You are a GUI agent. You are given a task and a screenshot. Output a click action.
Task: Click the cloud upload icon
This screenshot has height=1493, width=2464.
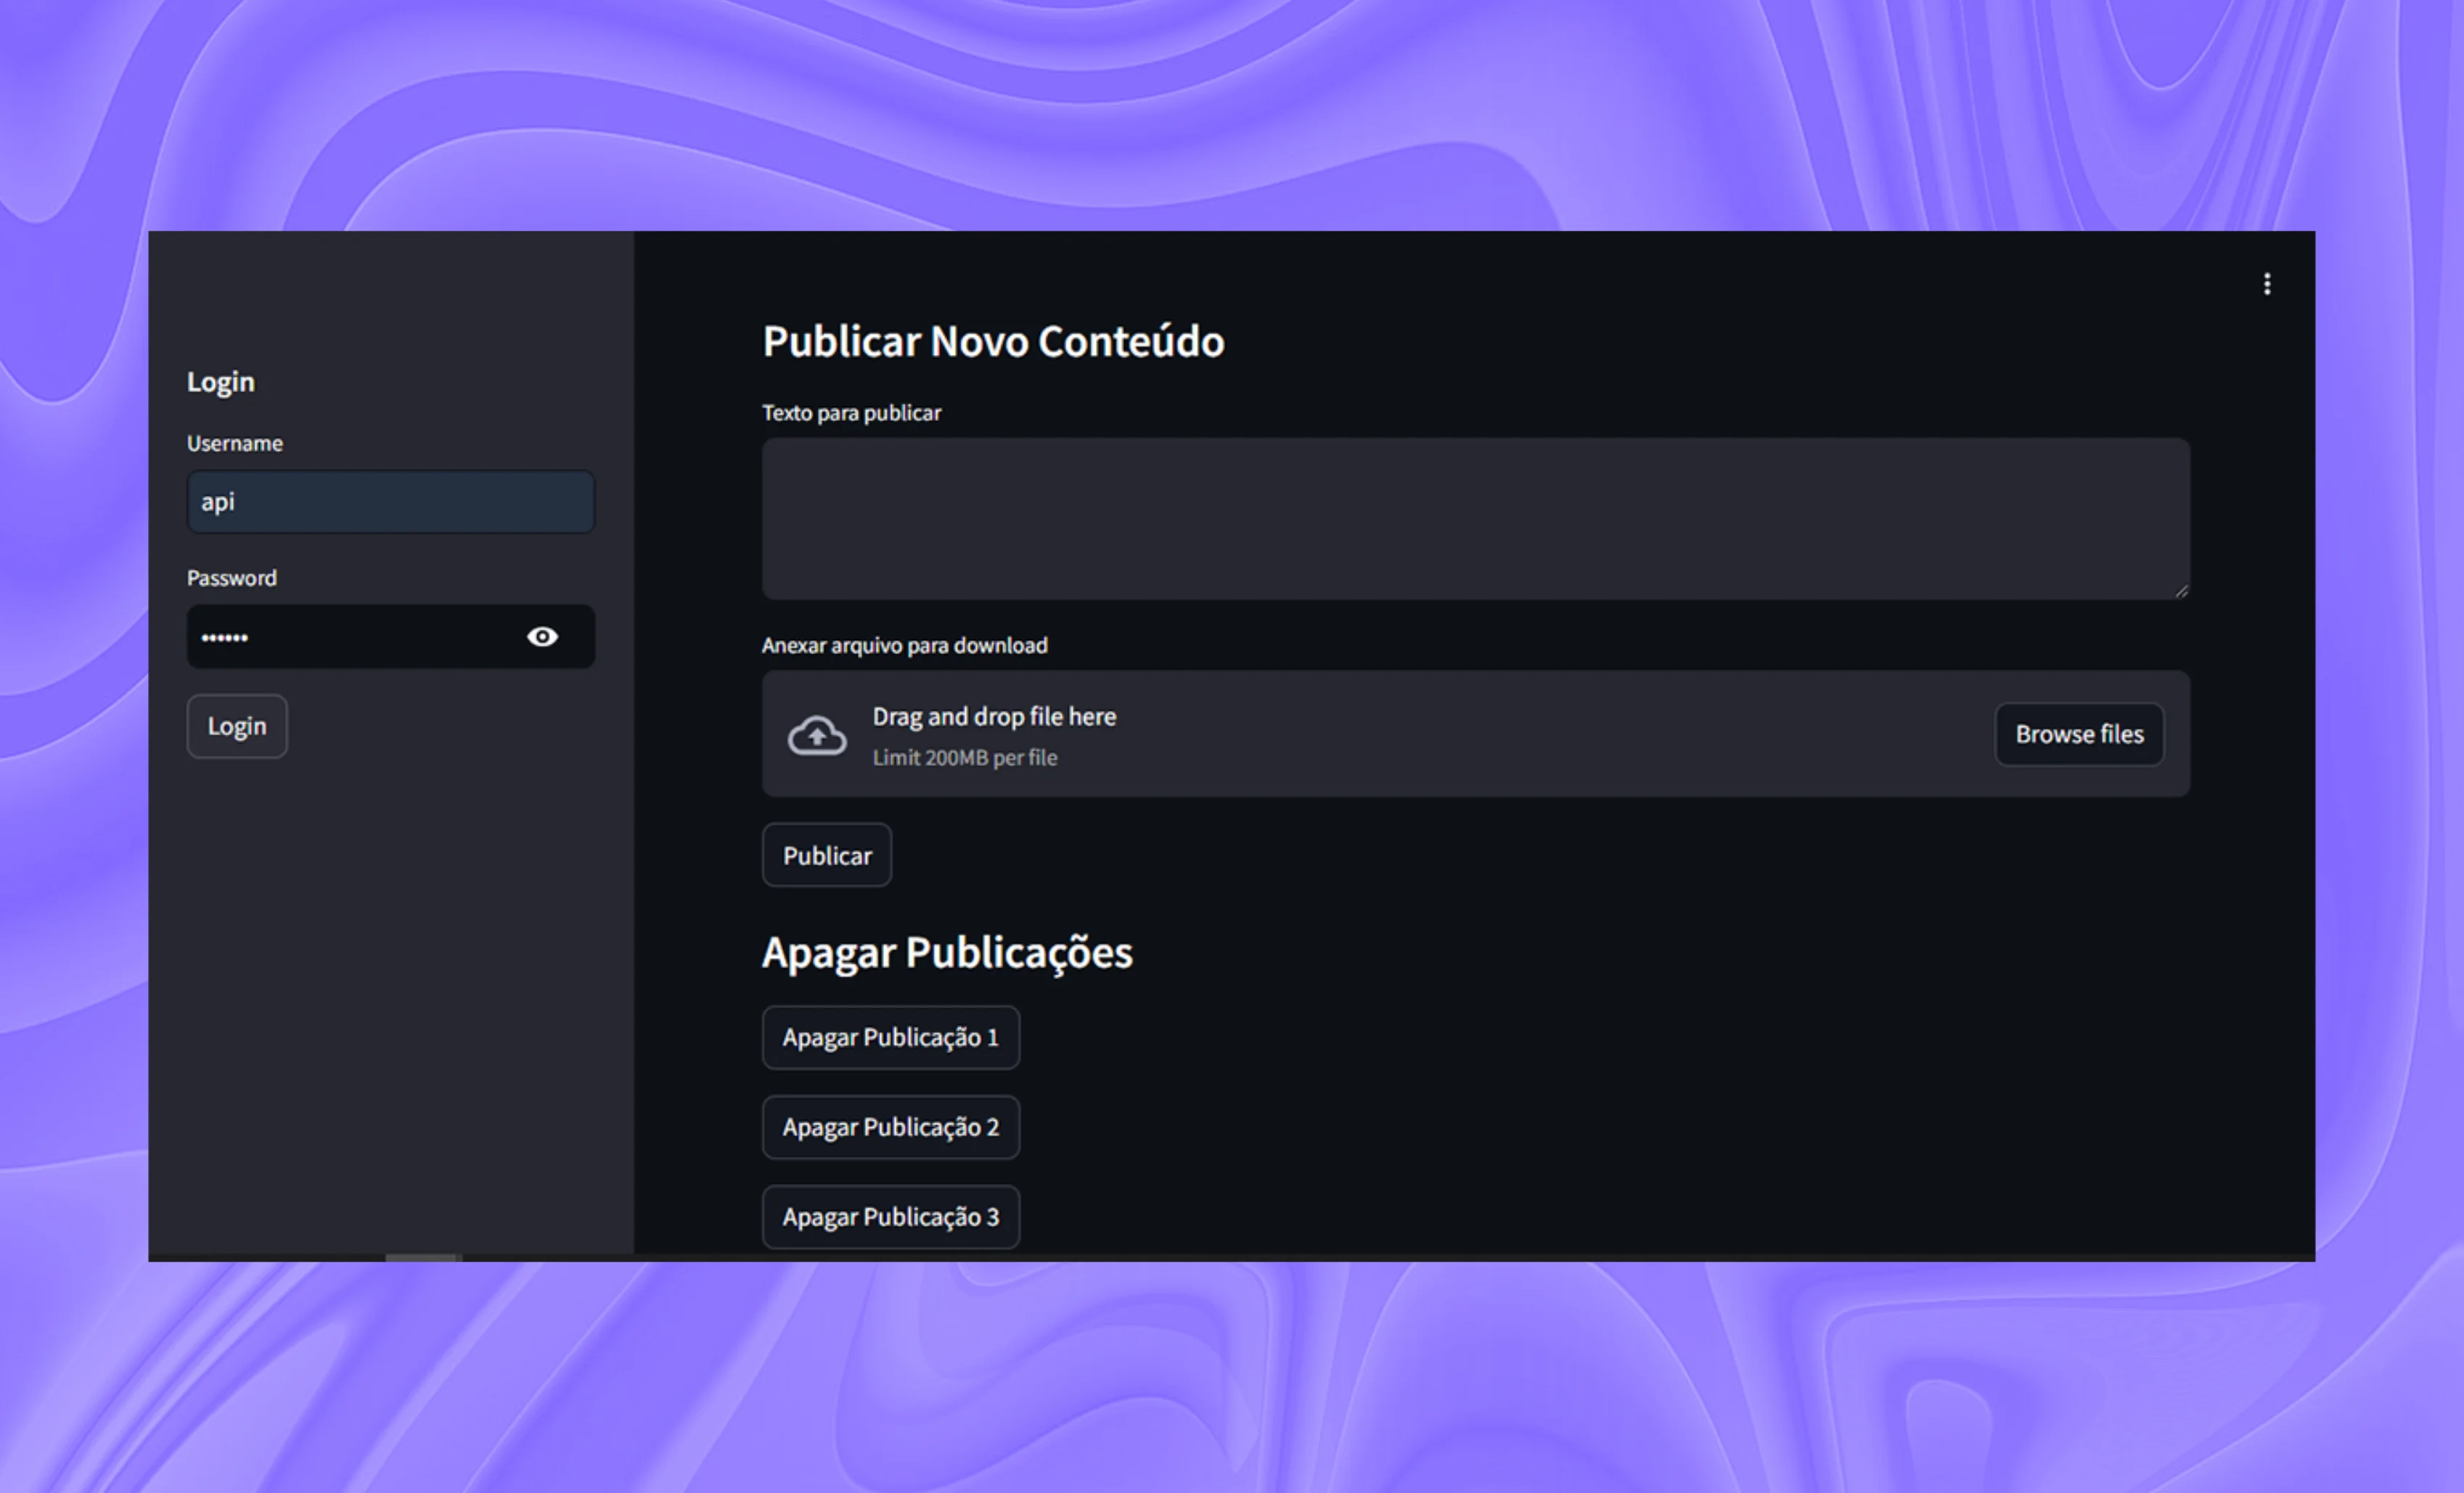[817, 736]
